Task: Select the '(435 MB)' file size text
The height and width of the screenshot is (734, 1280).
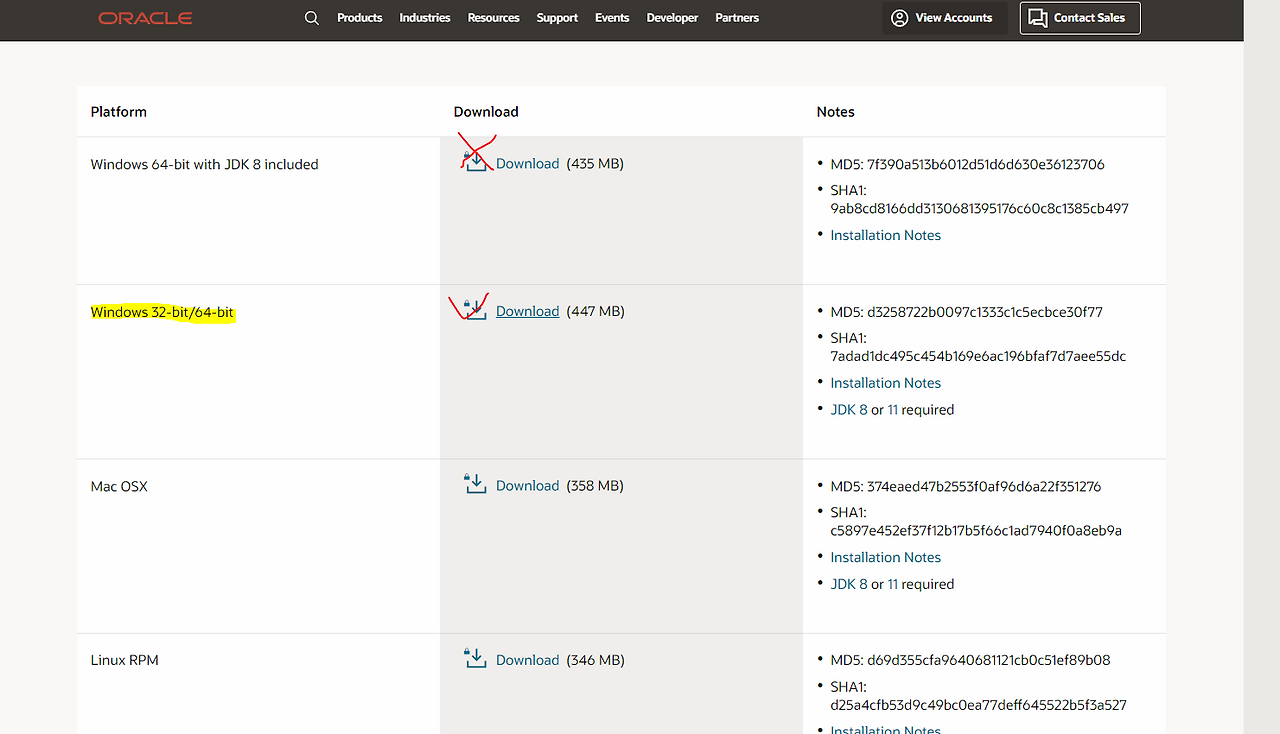Action: pos(595,163)
